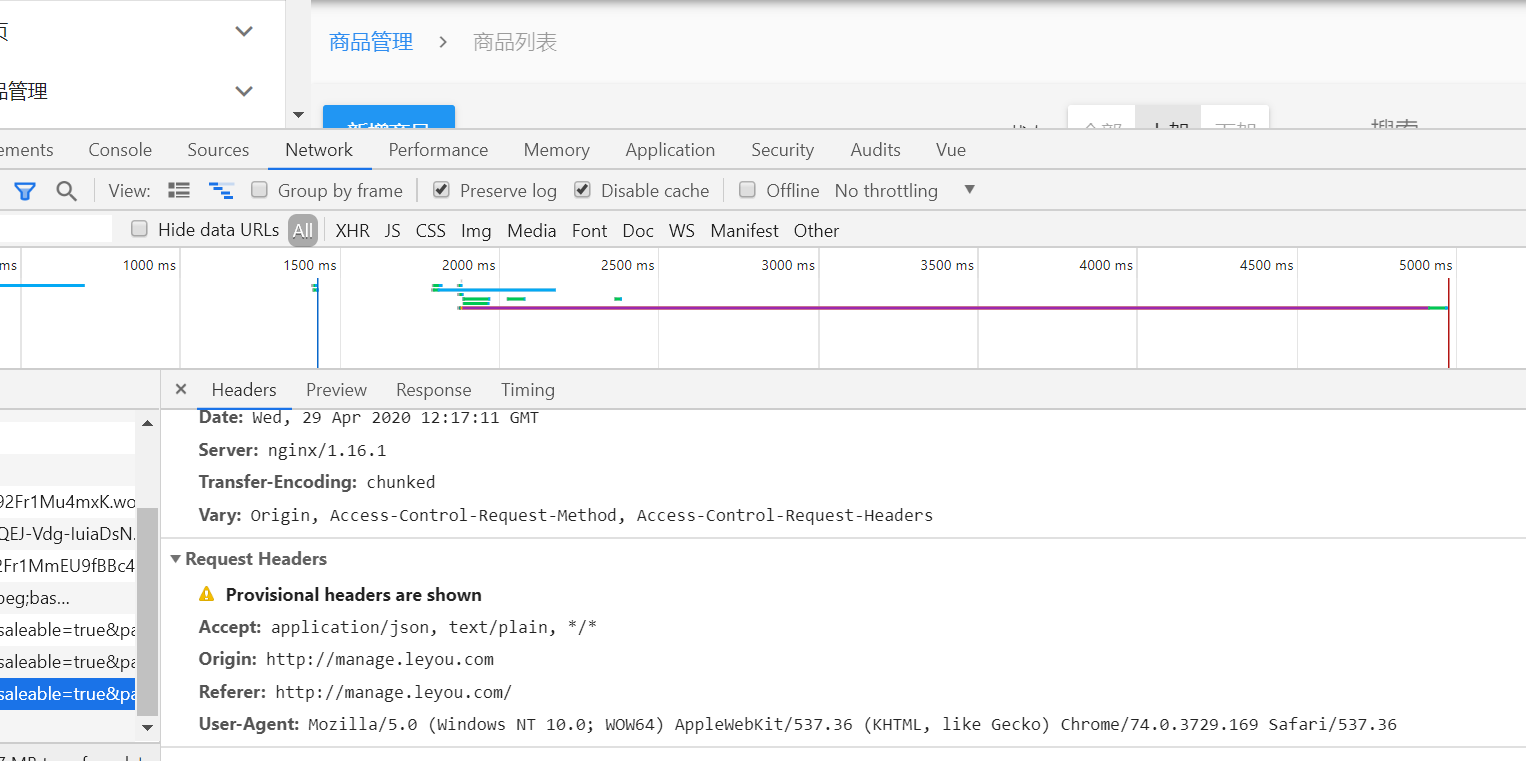Viewport: 1526px width, 761px height.
Task: Click the network filter text field
Action: coord(56,229)
